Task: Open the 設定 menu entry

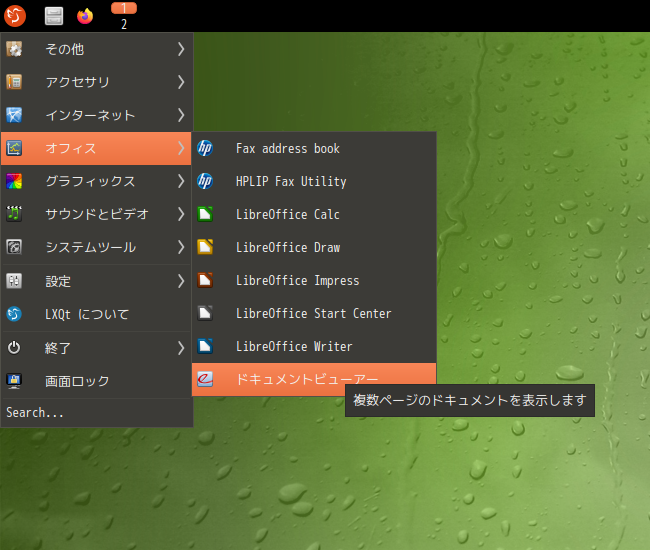Action: (96, 281)
